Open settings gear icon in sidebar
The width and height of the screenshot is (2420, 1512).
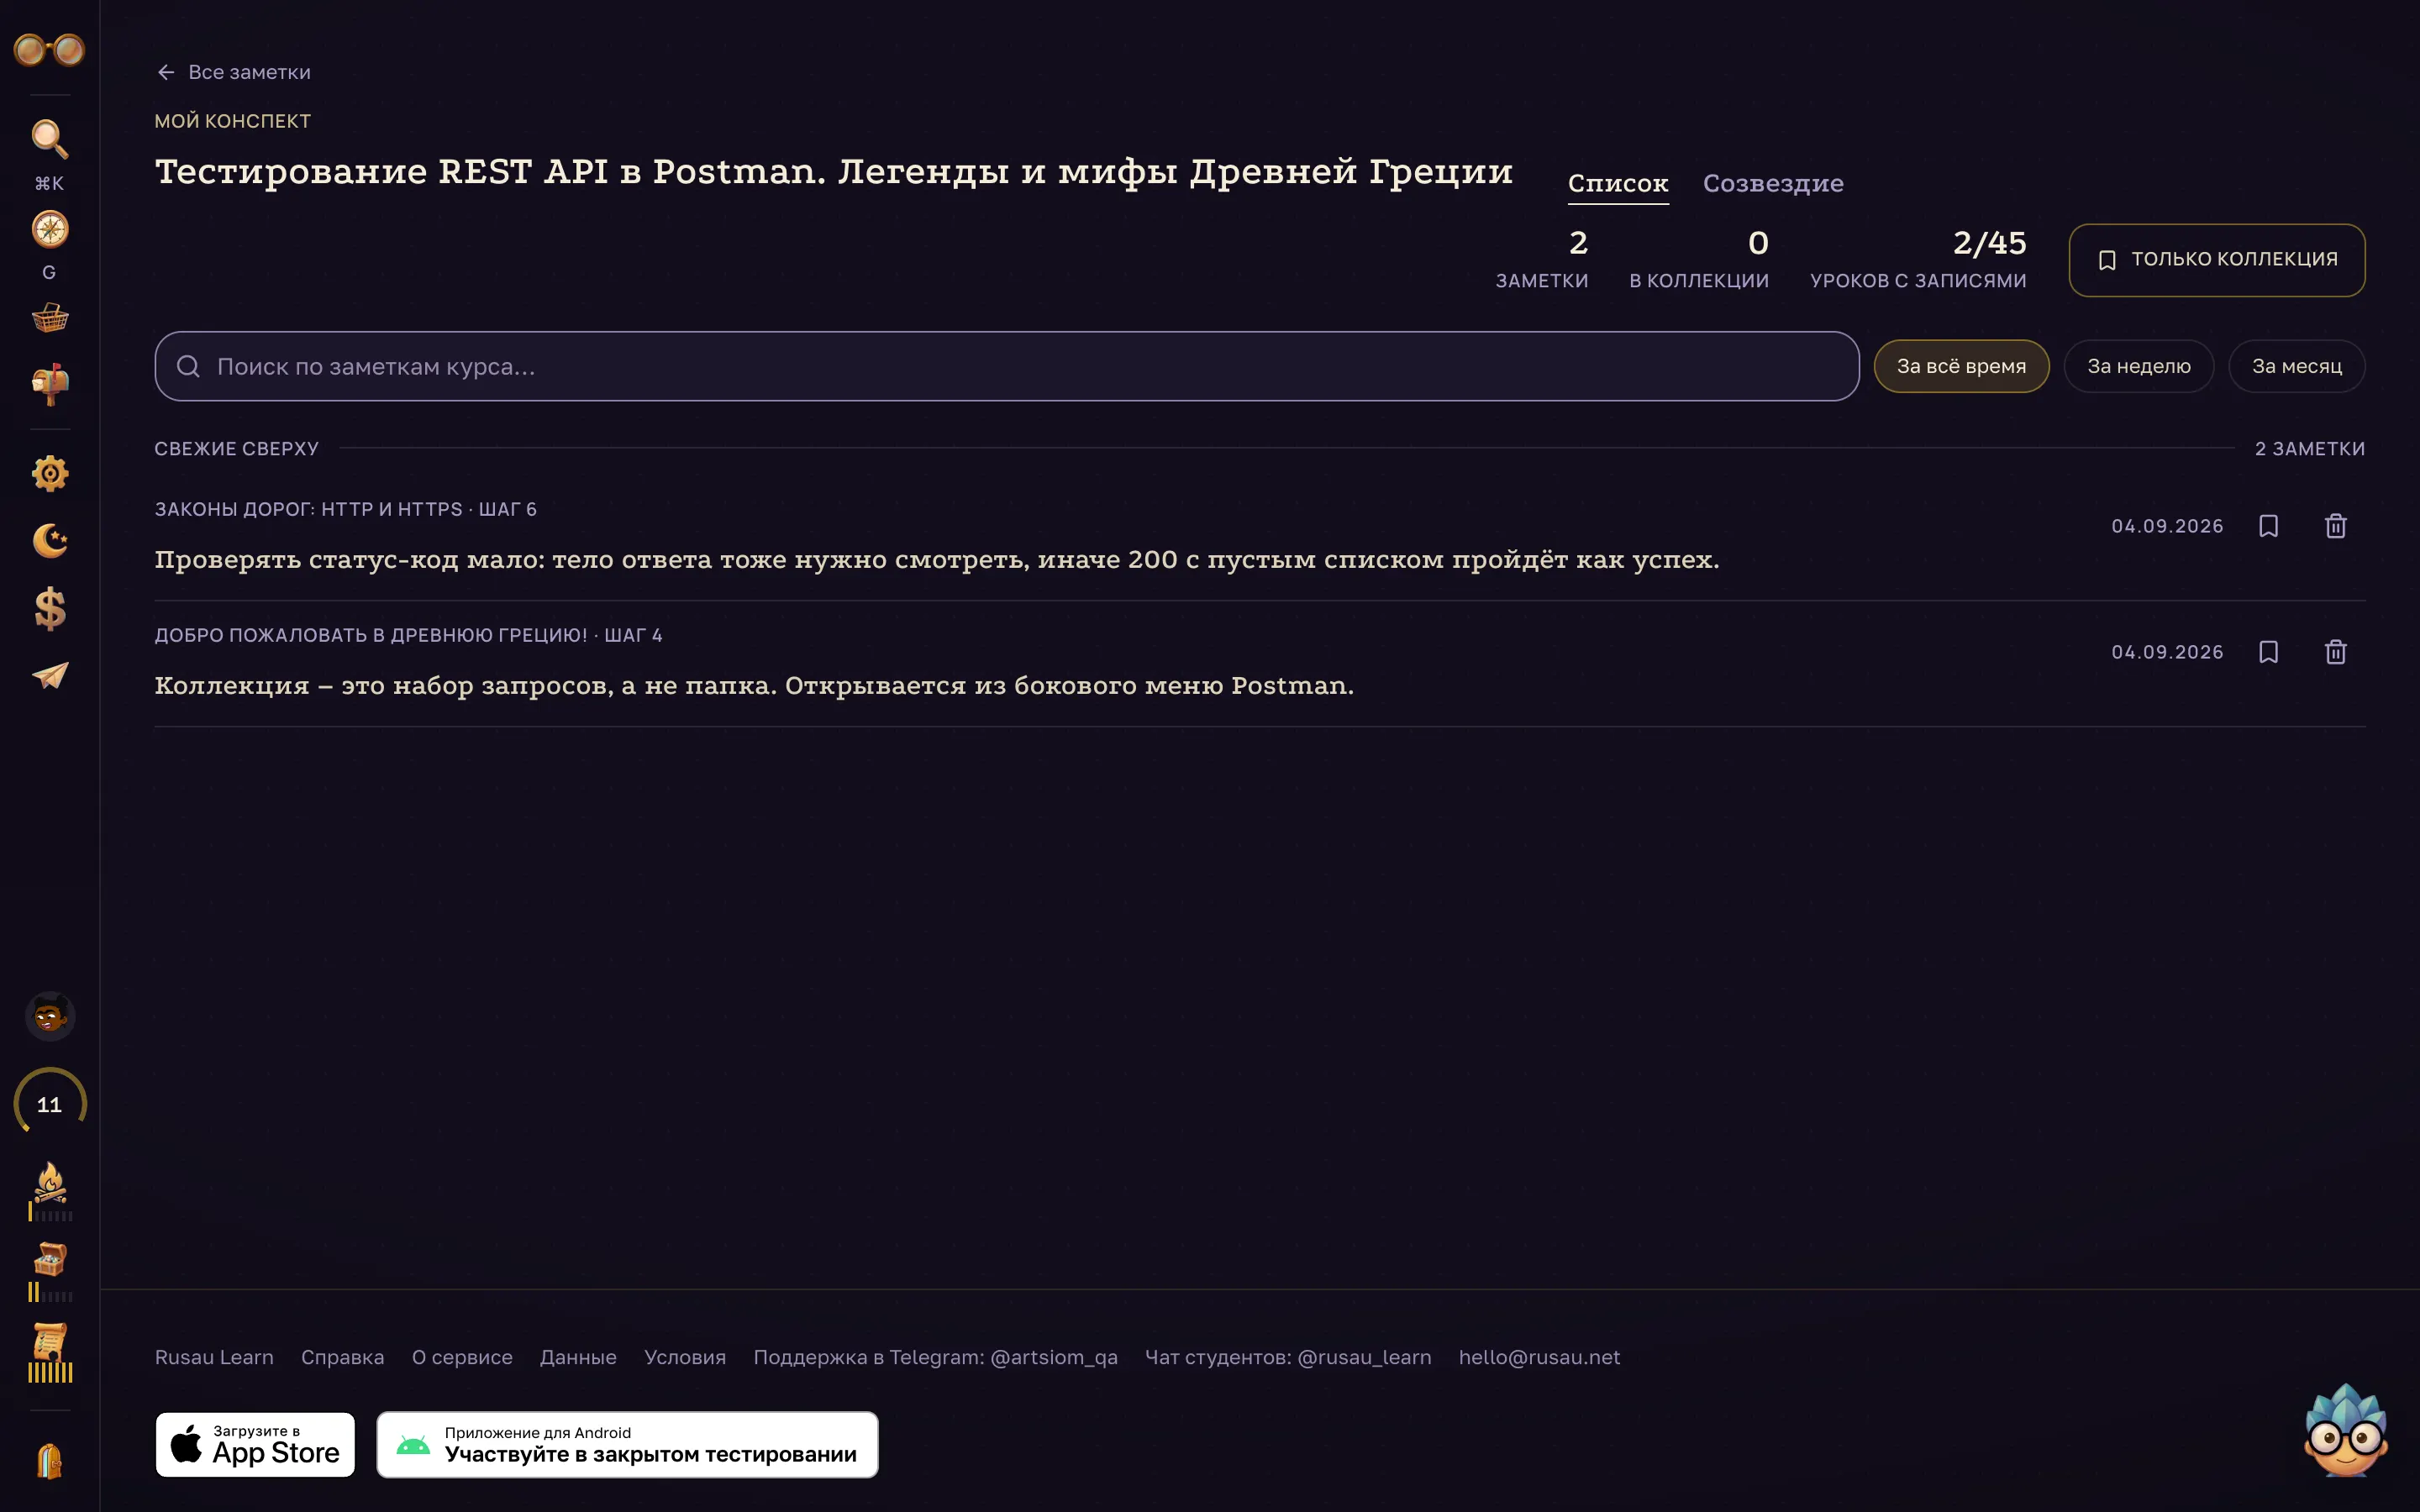(49, 473)
